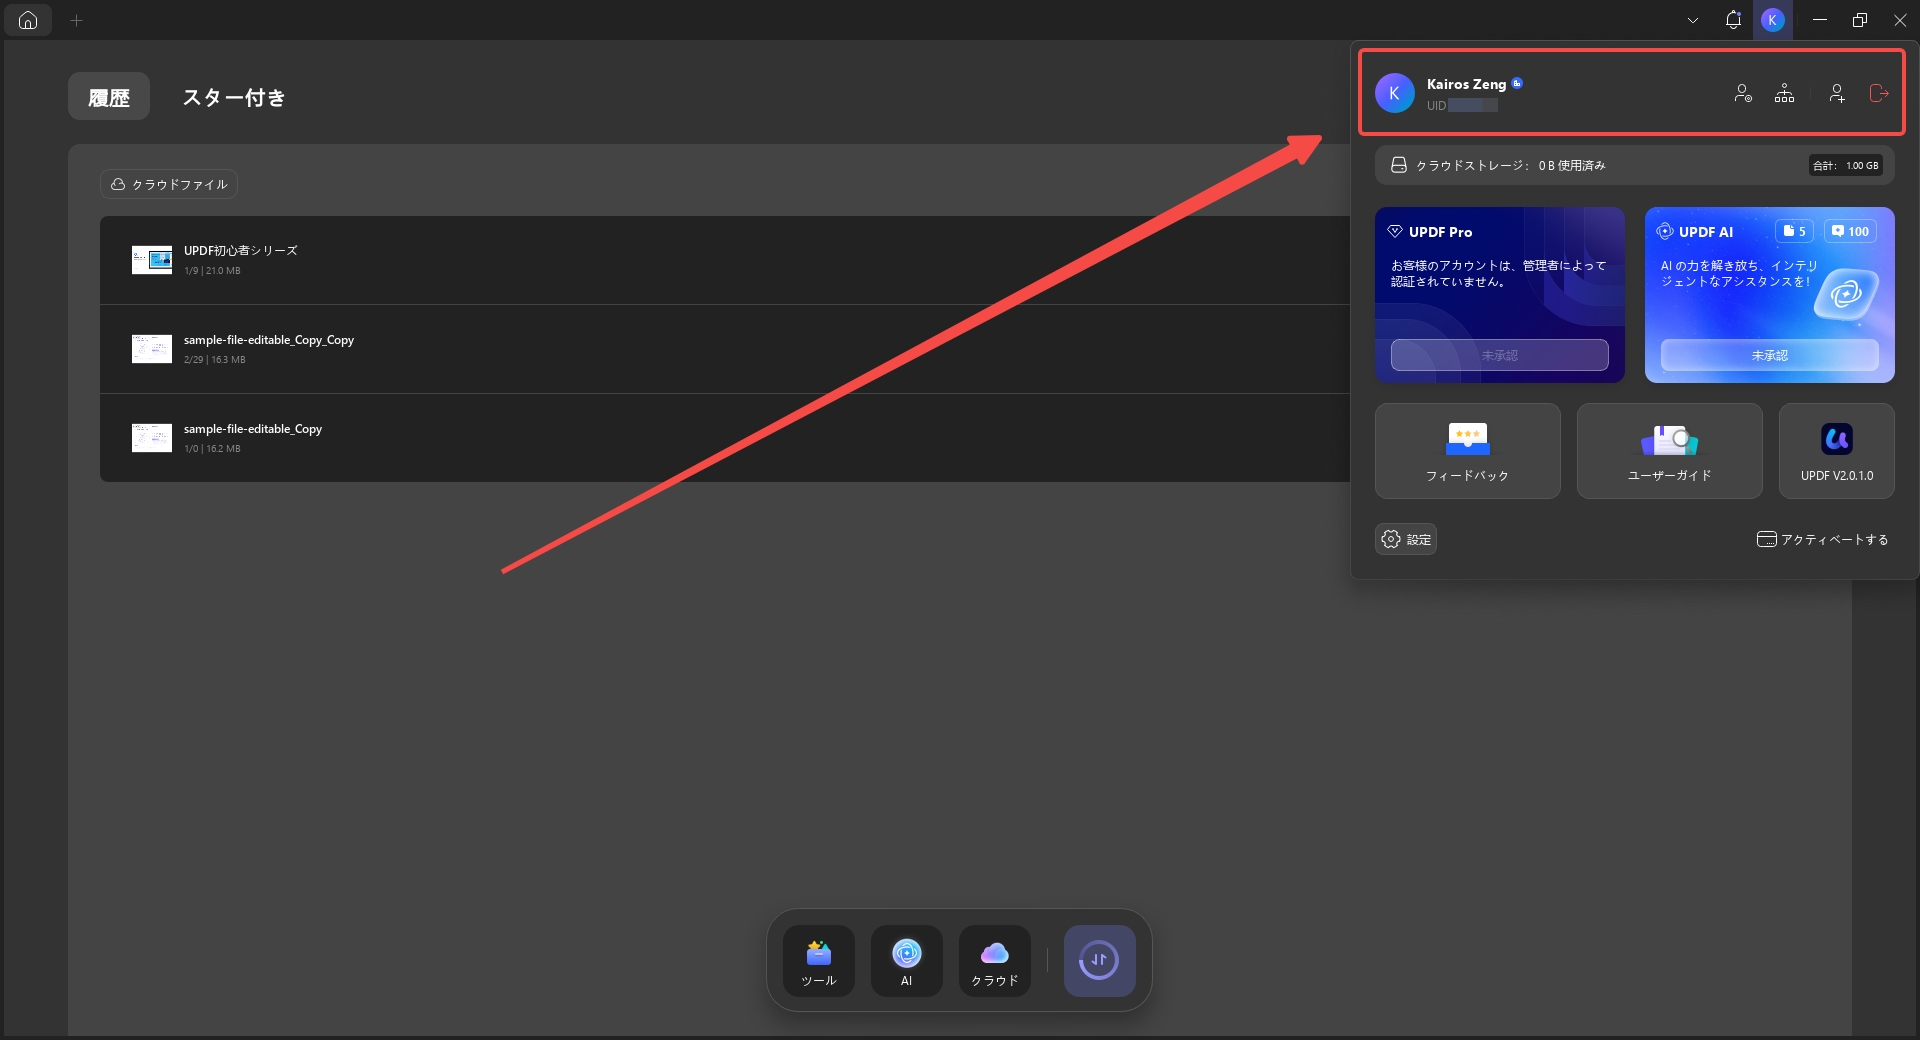Click the history clock dock button
Viewport: 1920px width, 1040px height.
point(1100,961)
